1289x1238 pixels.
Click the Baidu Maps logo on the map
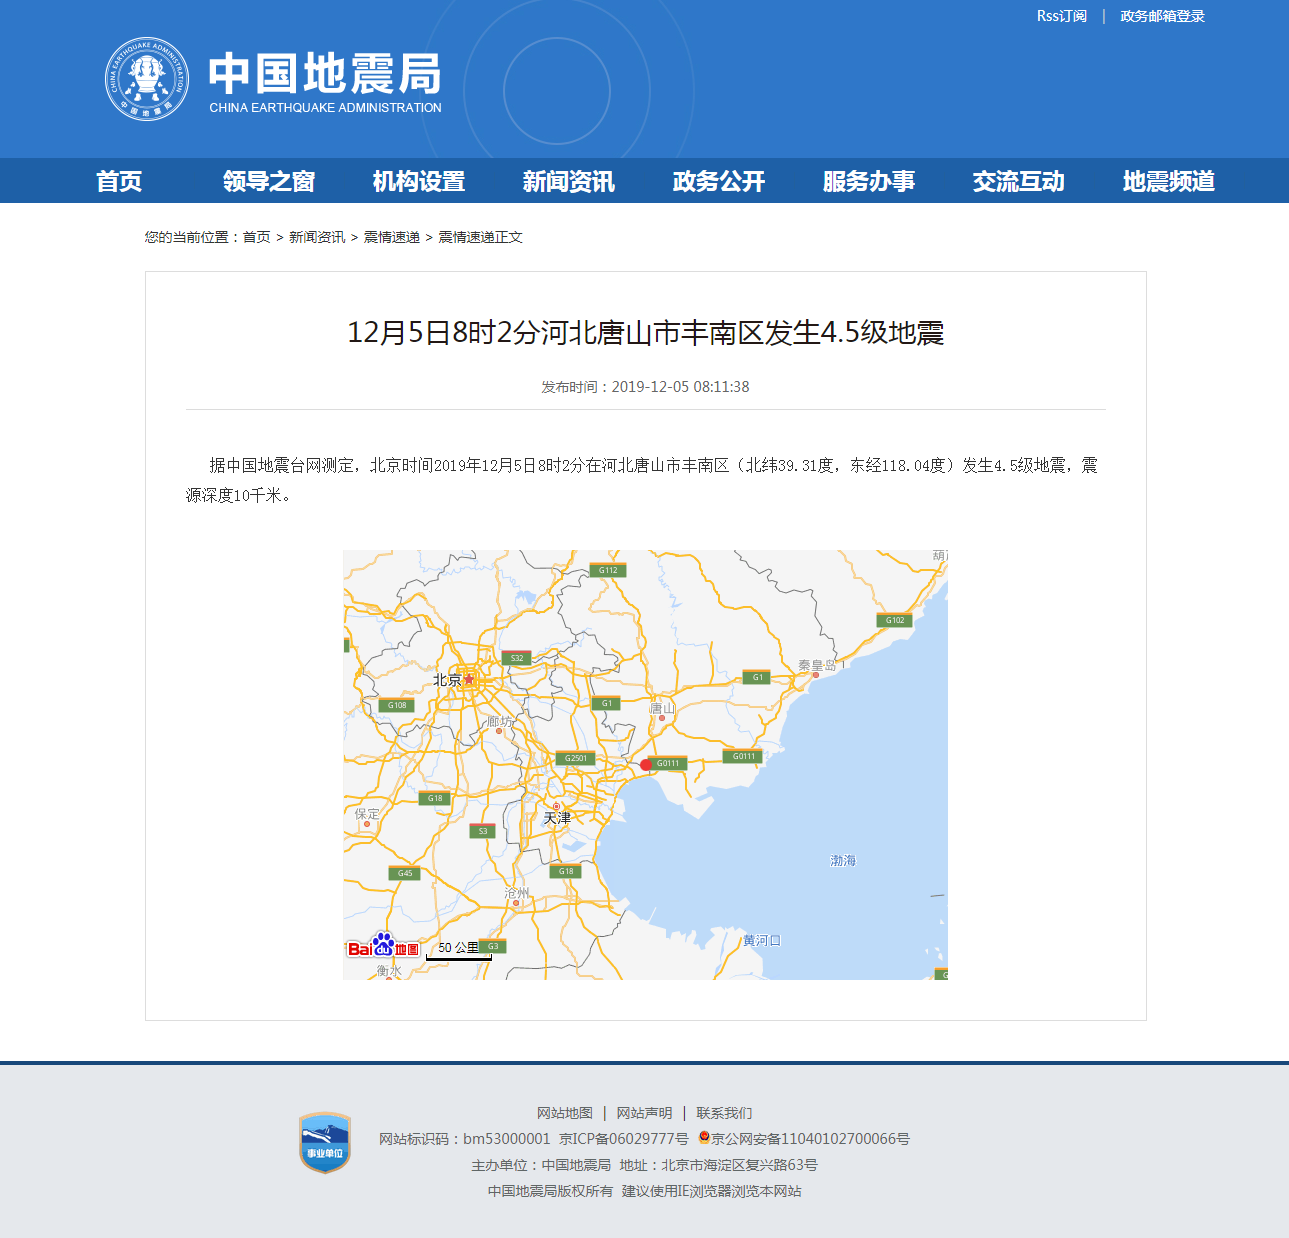383,946
